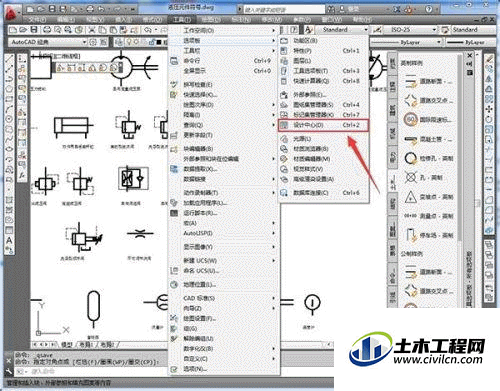Screen dimensions: 500x391
Task: Insert the speed limit 60 sign palette tool
Action: click(428, 120)
